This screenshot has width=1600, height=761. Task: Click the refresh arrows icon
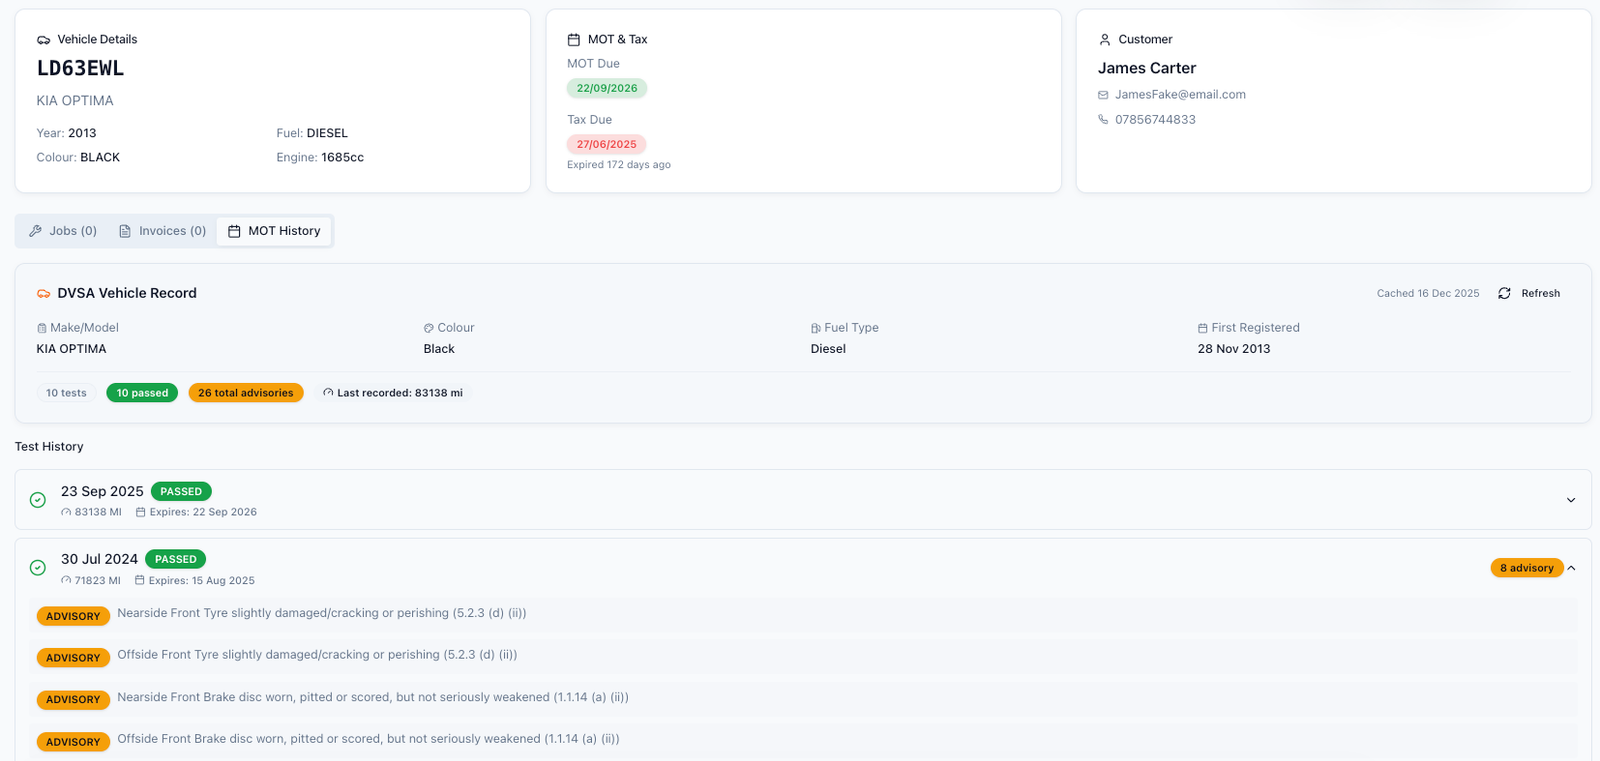click(1504, 293)
